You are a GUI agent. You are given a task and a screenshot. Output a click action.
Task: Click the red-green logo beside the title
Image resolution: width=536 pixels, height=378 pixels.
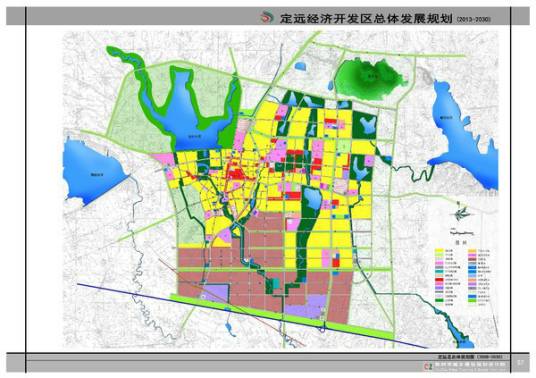(267, 17)
